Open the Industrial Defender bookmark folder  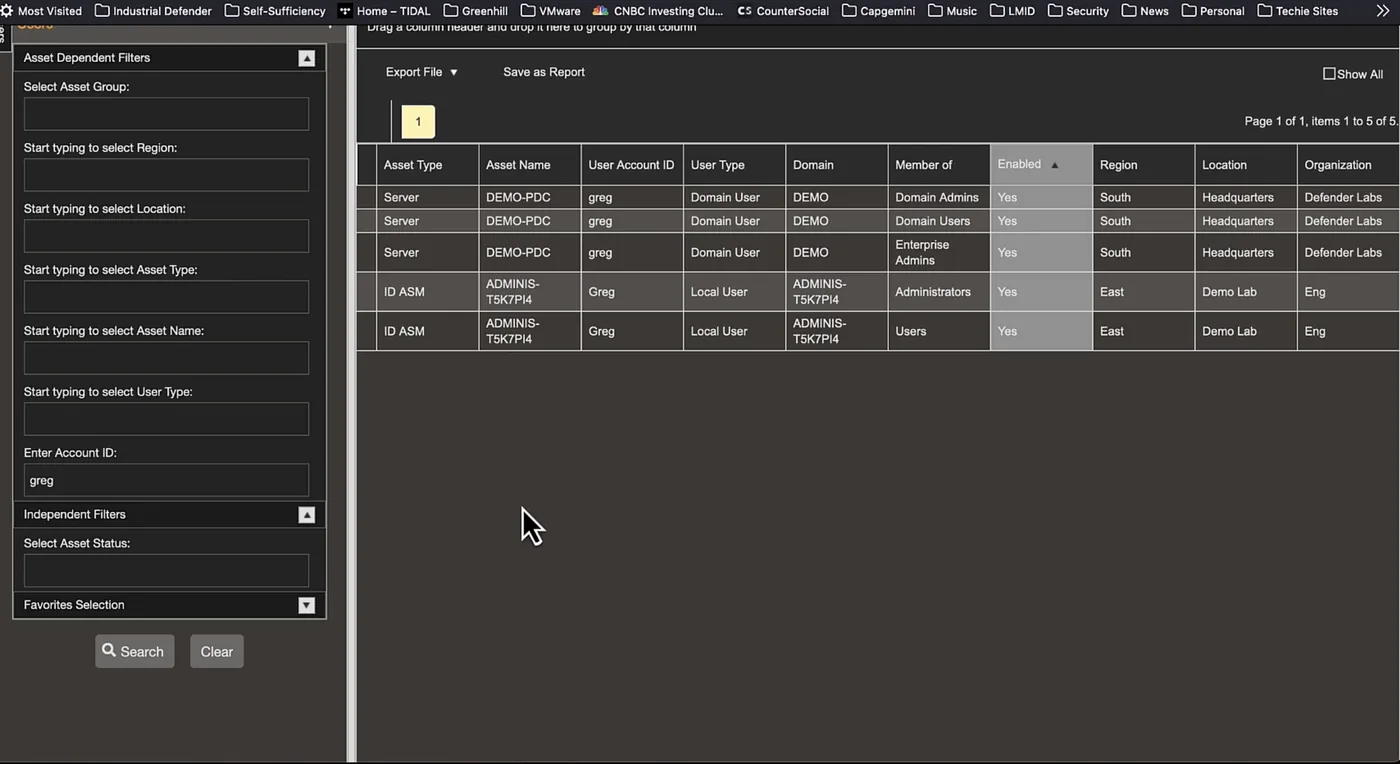coord(153,11)
